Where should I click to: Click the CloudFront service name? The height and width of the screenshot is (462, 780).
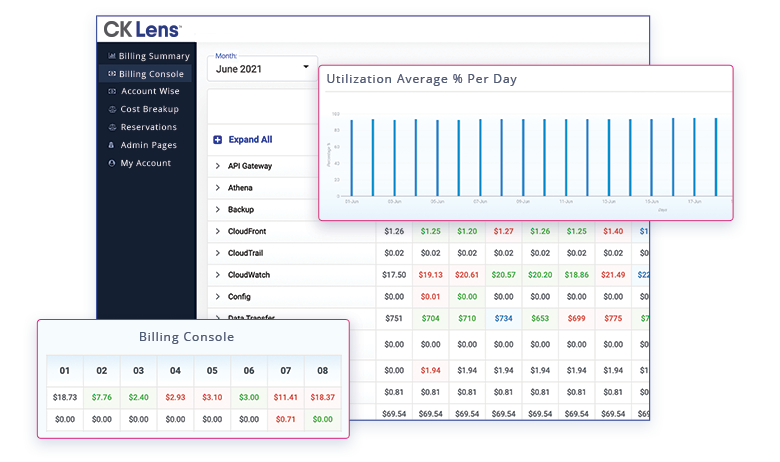[247, 231]
